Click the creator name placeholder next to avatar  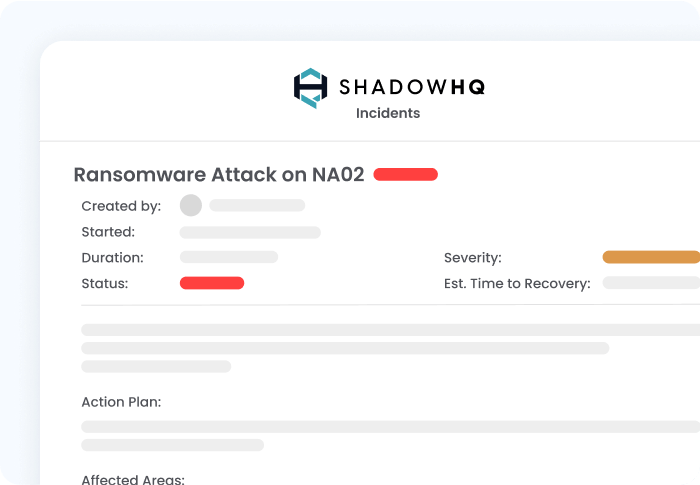coord(257,205)
